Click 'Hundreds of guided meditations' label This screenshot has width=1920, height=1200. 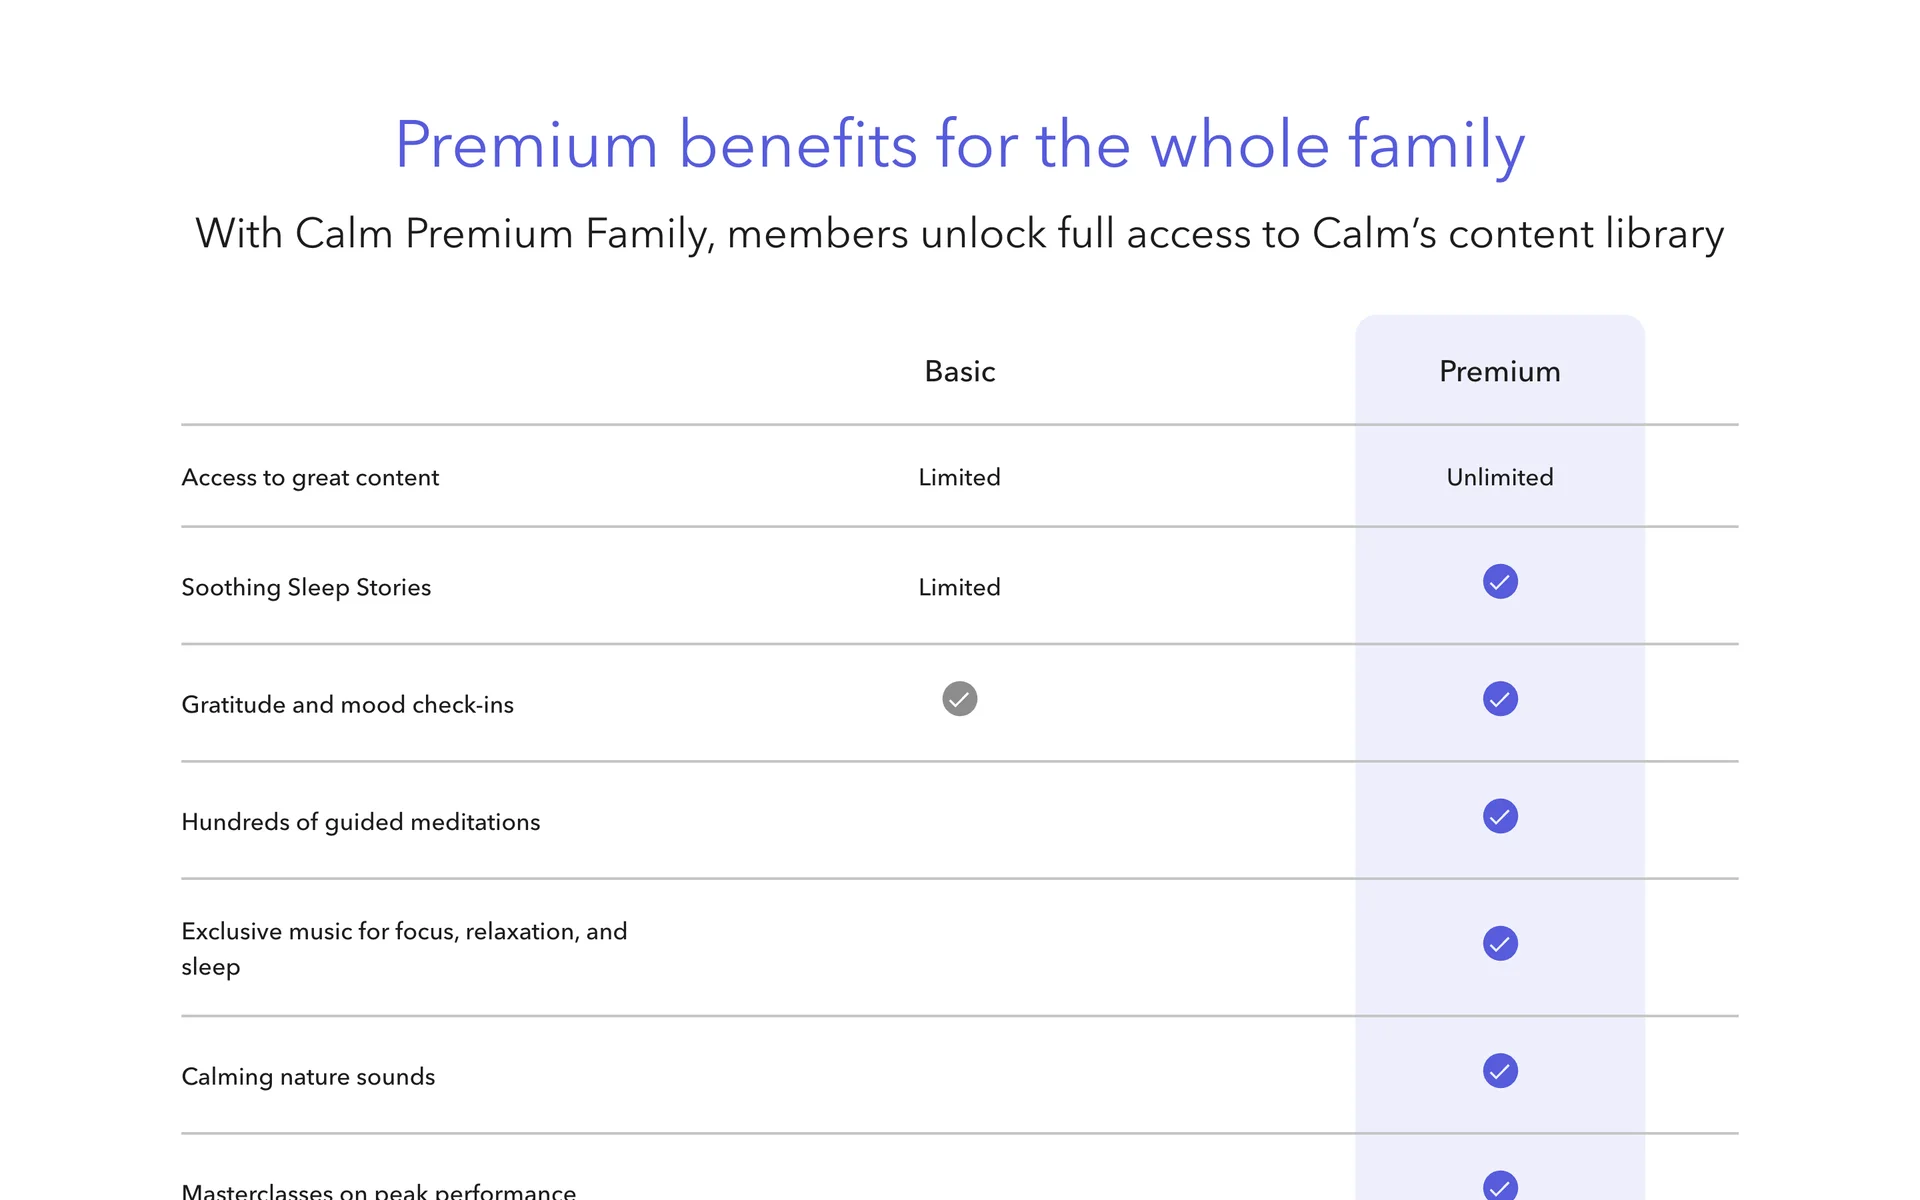click(360, 822)
